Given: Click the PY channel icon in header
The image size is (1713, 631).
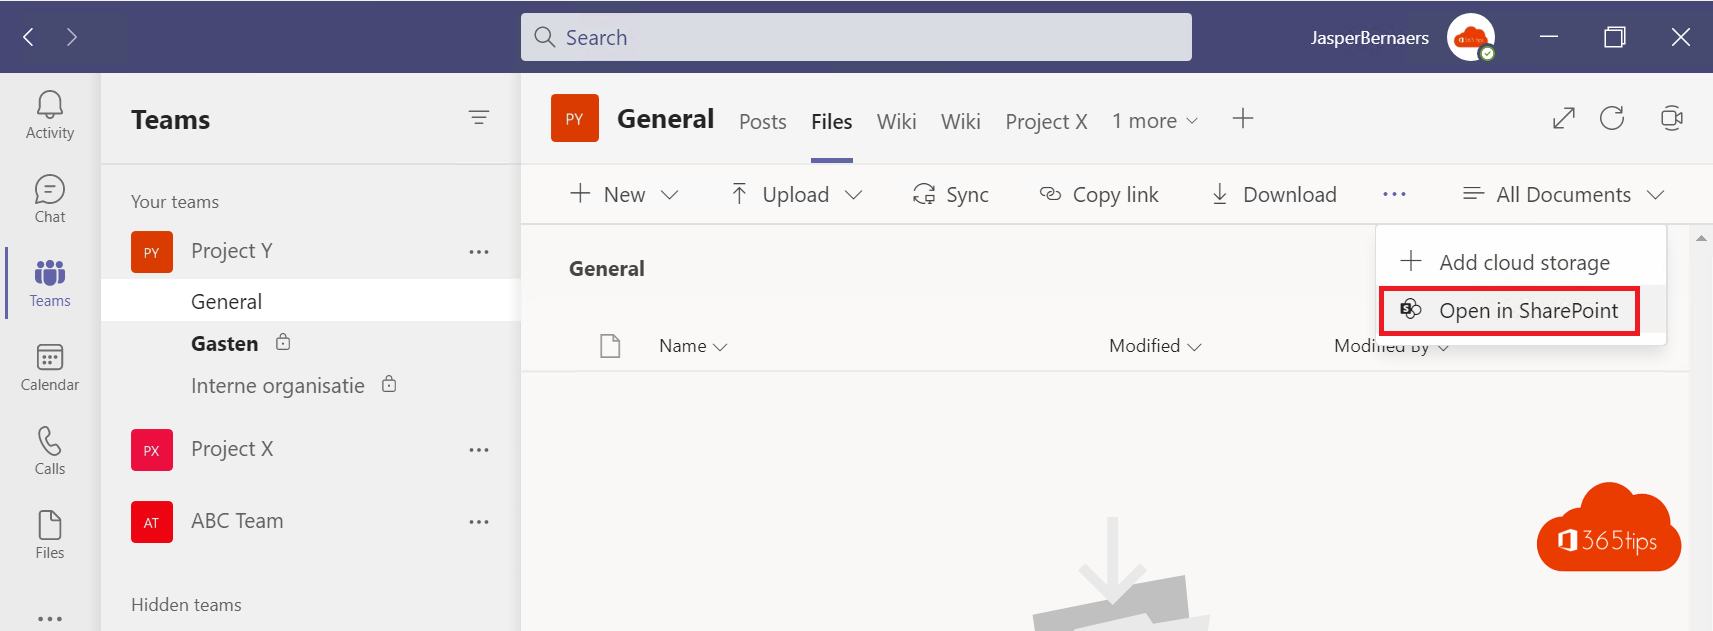Looking at the screenshot, I should [575, 118].
